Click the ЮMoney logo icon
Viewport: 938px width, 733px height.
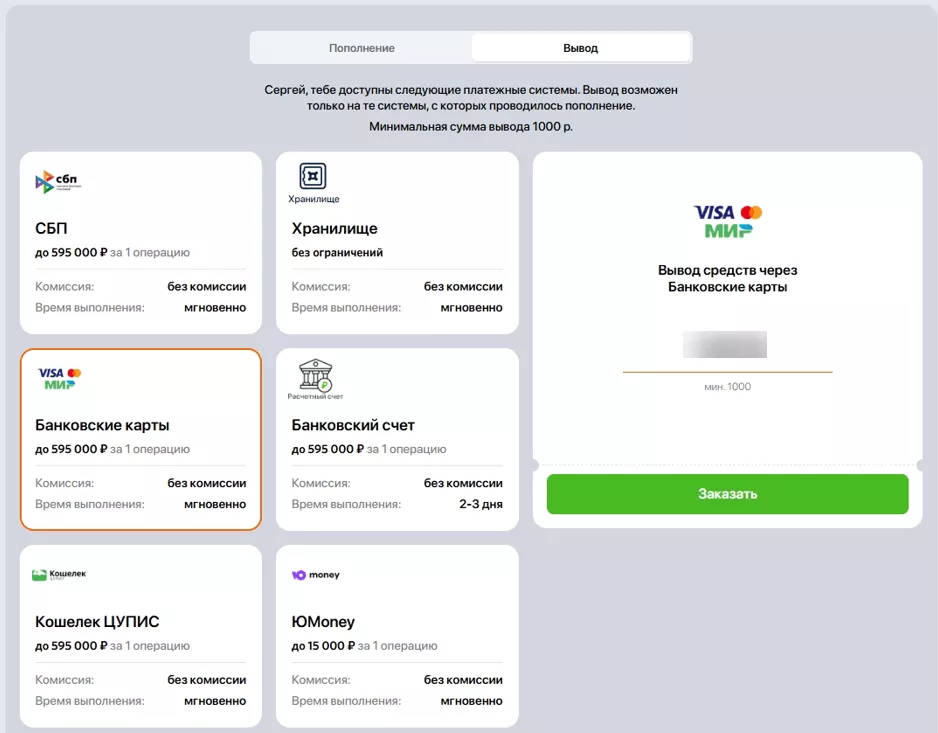[315, 575]
